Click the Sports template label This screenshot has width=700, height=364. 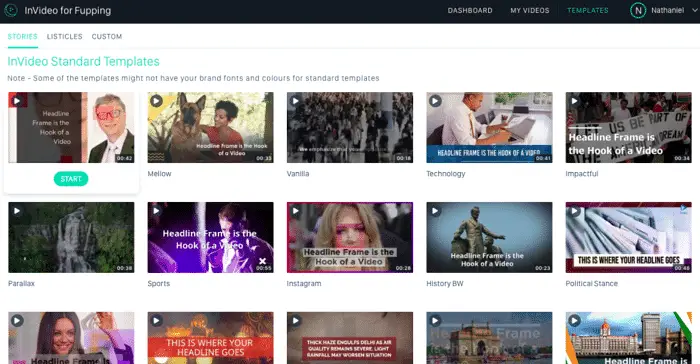(159, 284)
